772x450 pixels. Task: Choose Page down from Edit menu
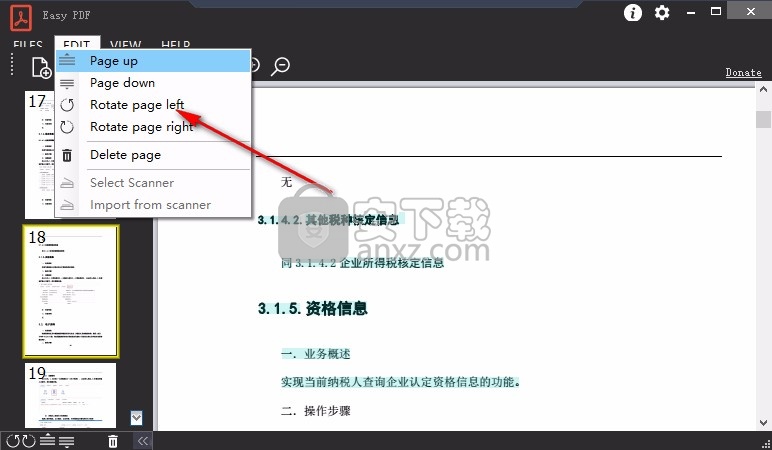[154, 83]
